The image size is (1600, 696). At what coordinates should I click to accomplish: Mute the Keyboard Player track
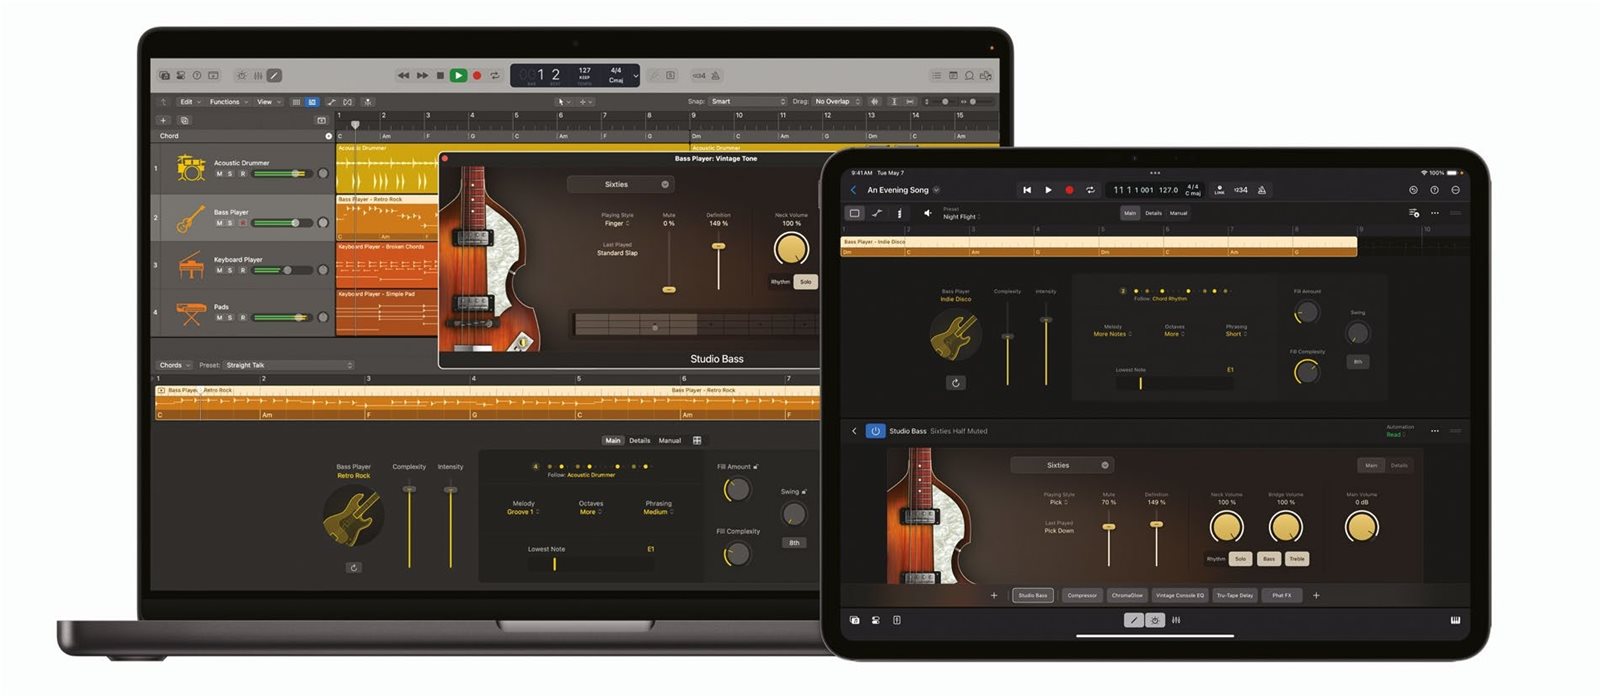tap(219, 270)
